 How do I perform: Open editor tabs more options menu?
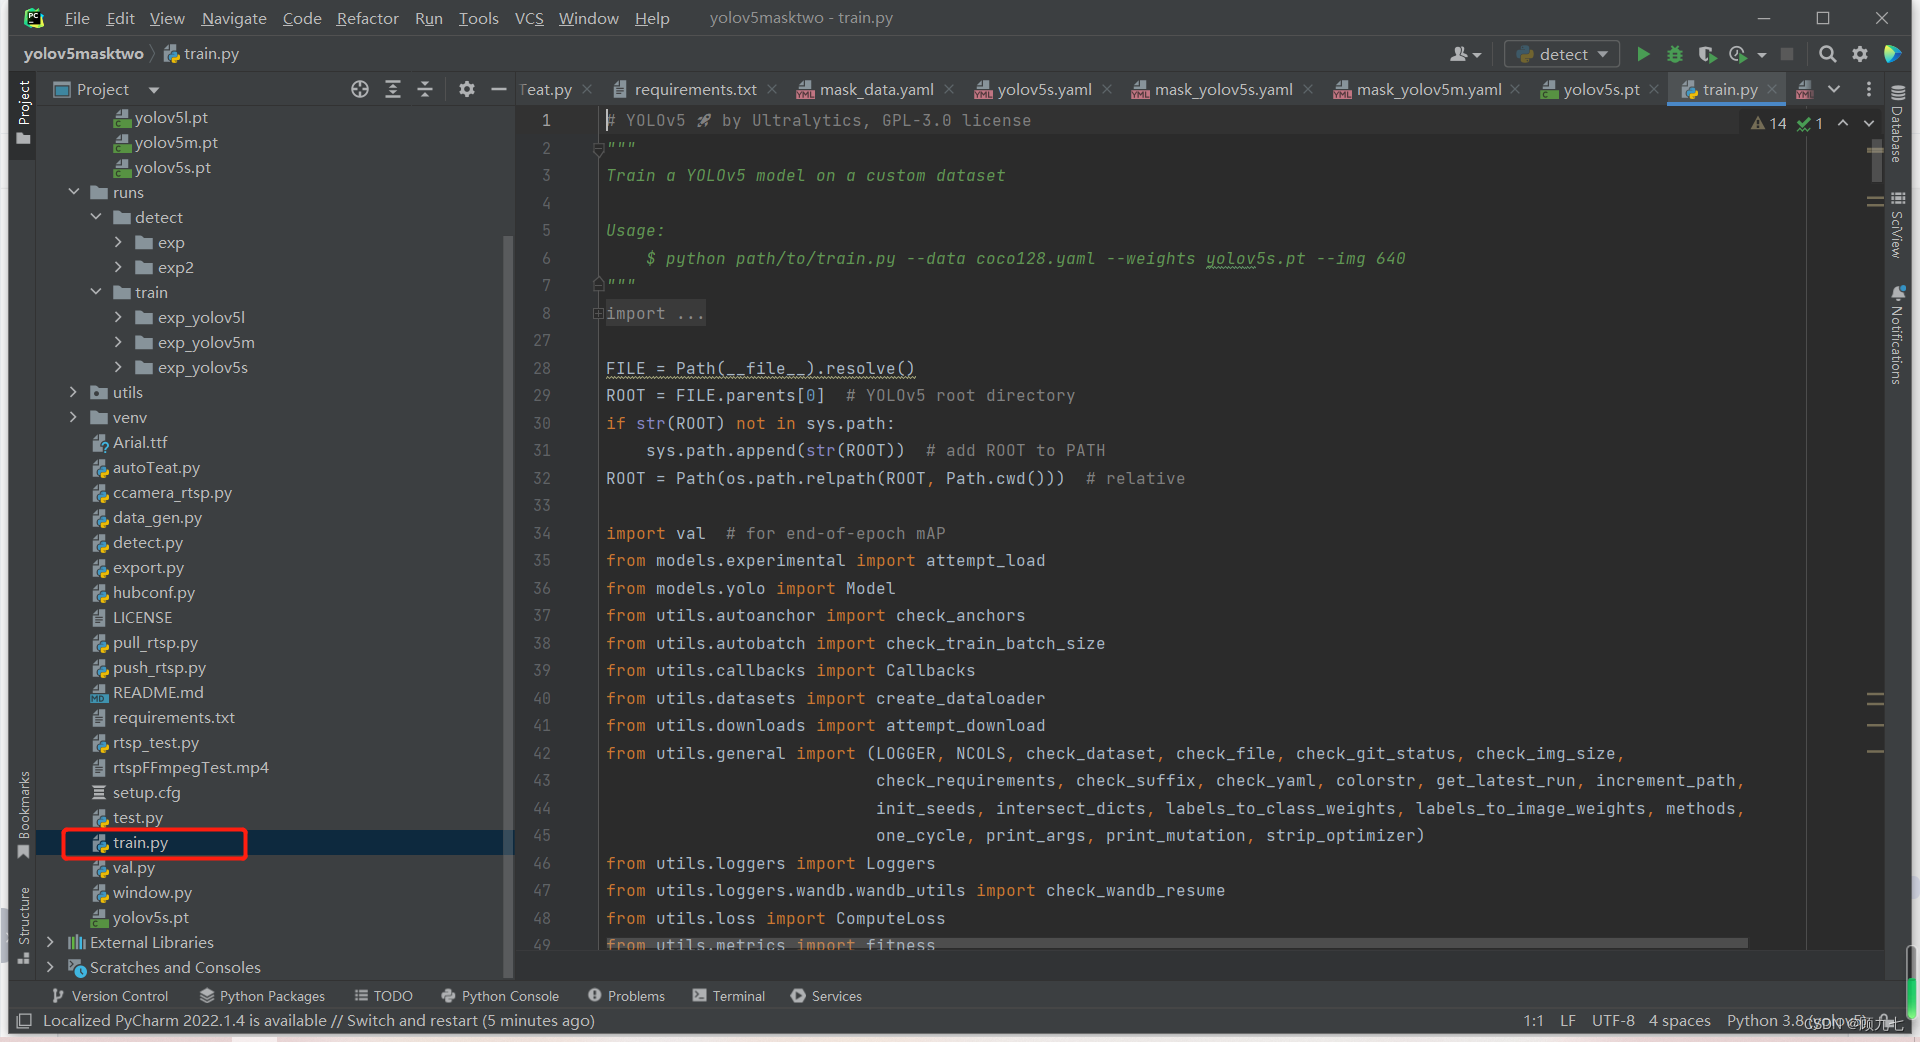tap(1868, 89)
